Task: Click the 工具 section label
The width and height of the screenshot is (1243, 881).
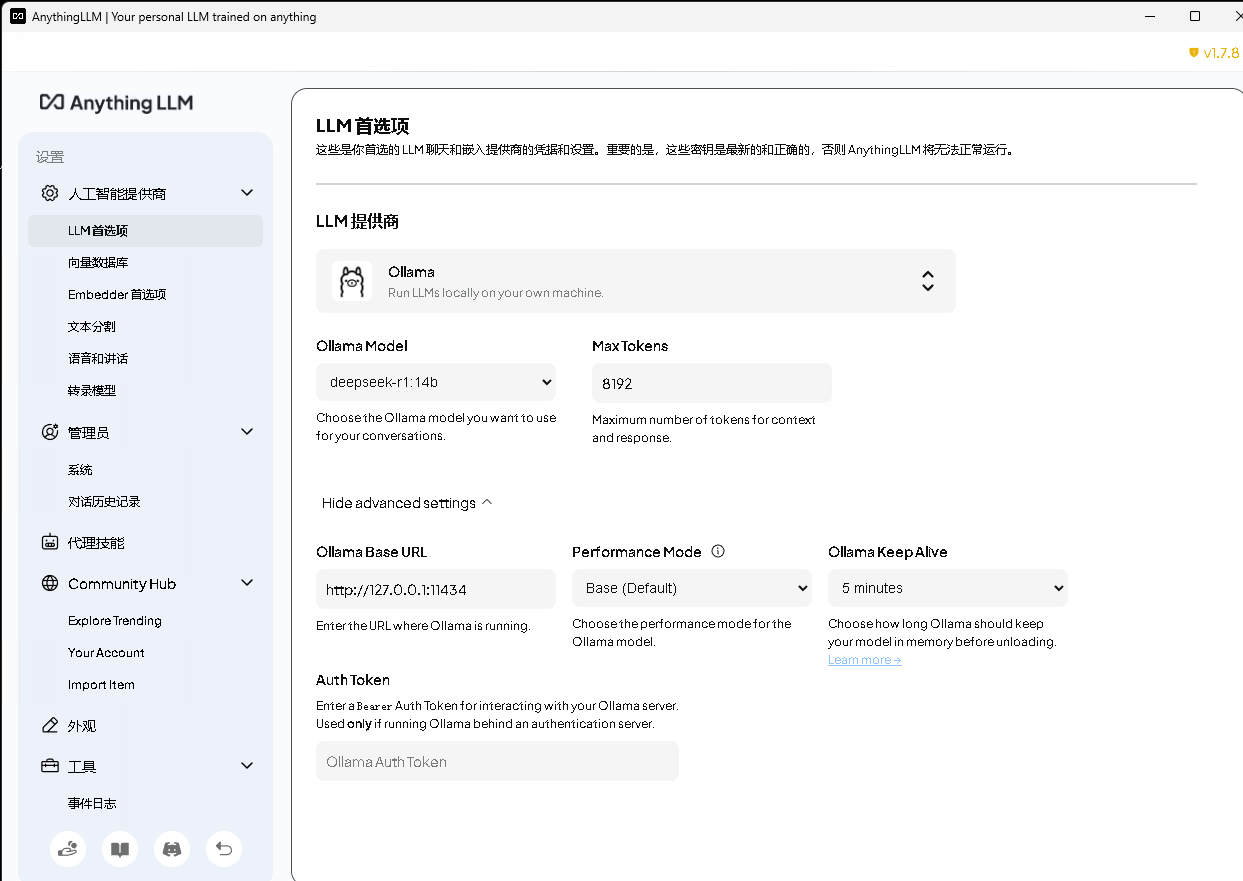Action: [82, 766]
